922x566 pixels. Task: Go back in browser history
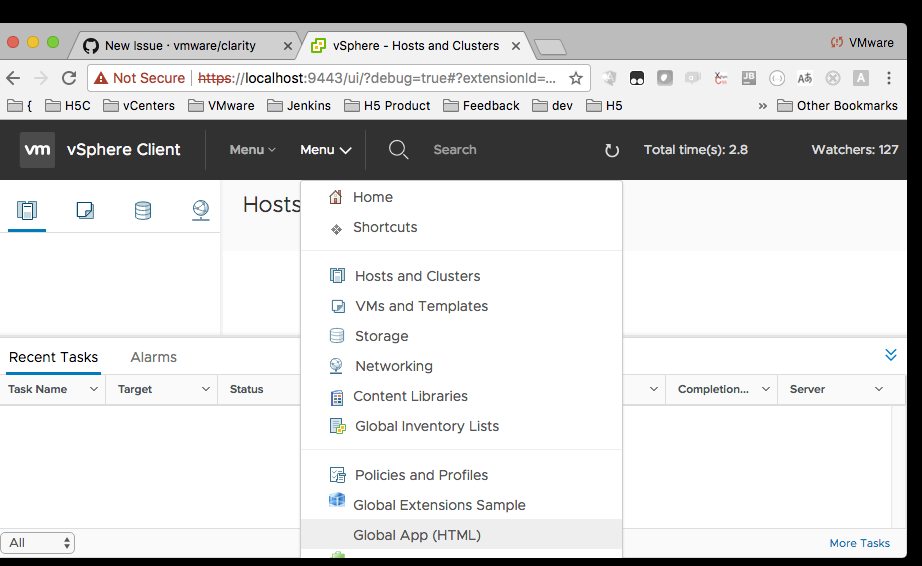pyautogui.click(x=13, y=78)
